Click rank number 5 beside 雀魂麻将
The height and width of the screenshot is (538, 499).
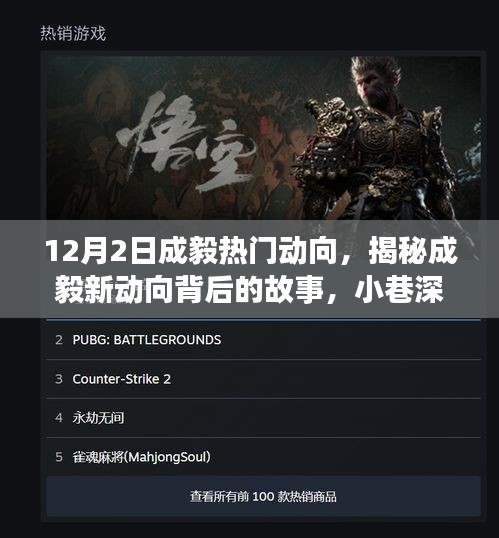[x=59, y=457]
